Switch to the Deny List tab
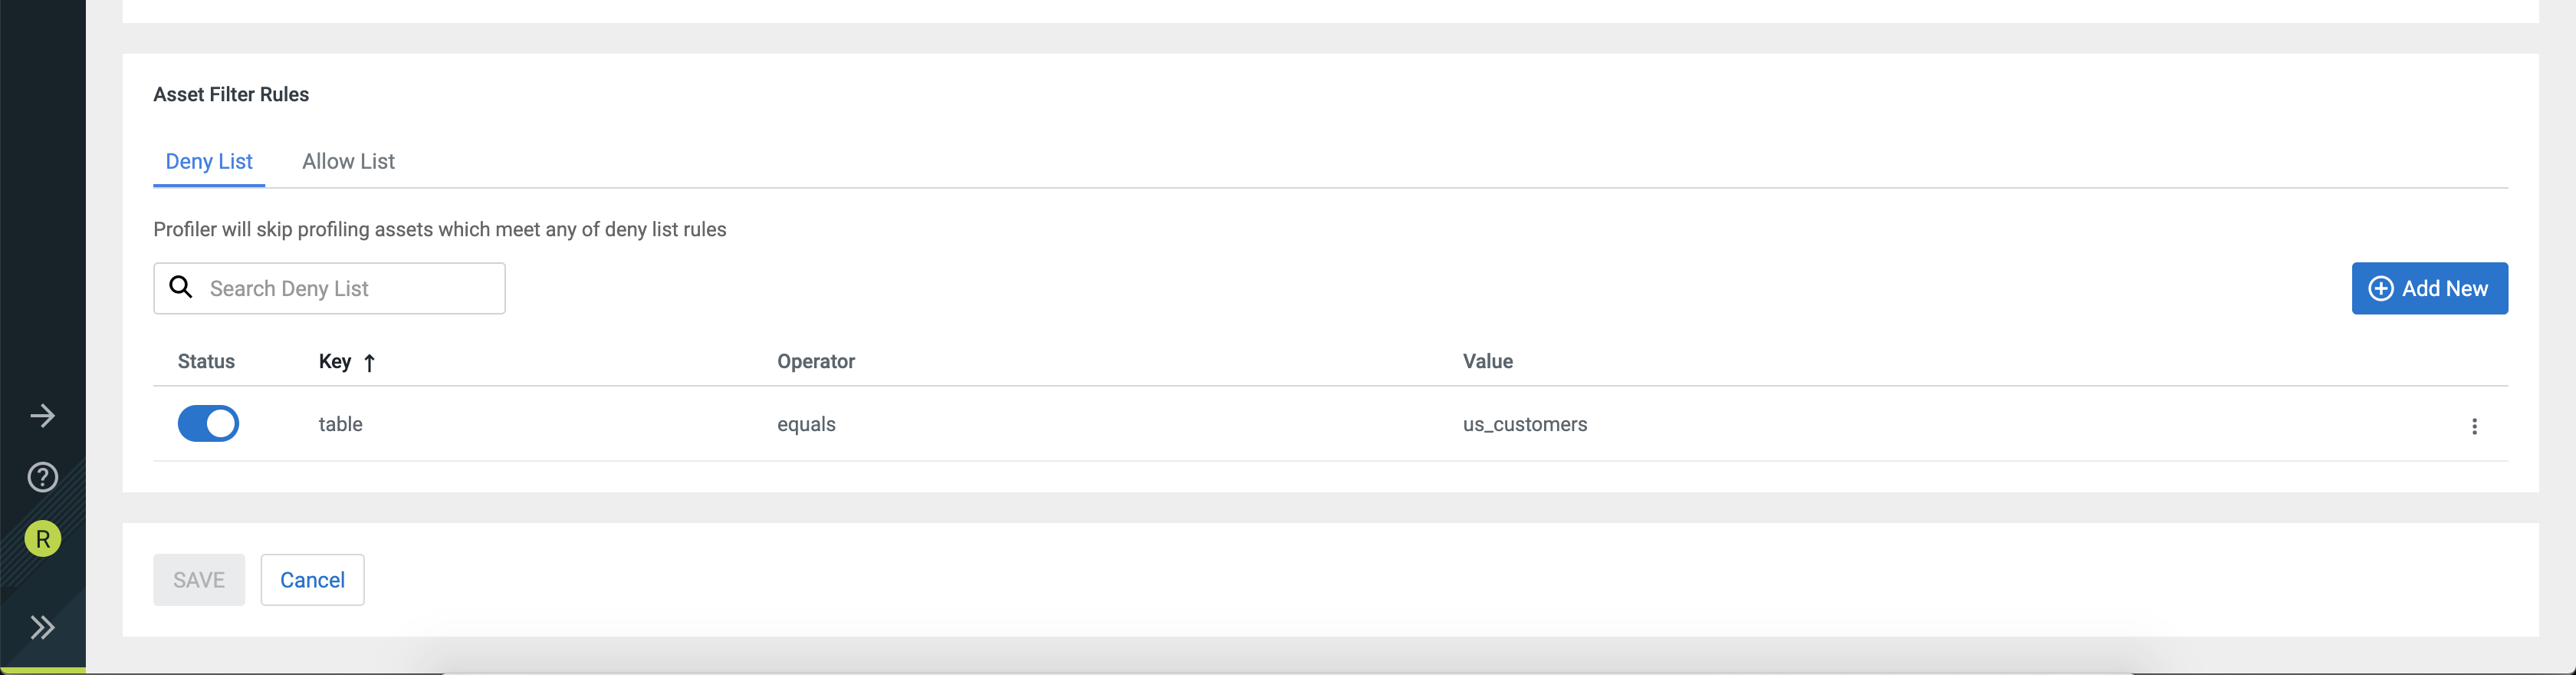The image size is (2576, 675). pyautogui.click(x=209, y=162)
